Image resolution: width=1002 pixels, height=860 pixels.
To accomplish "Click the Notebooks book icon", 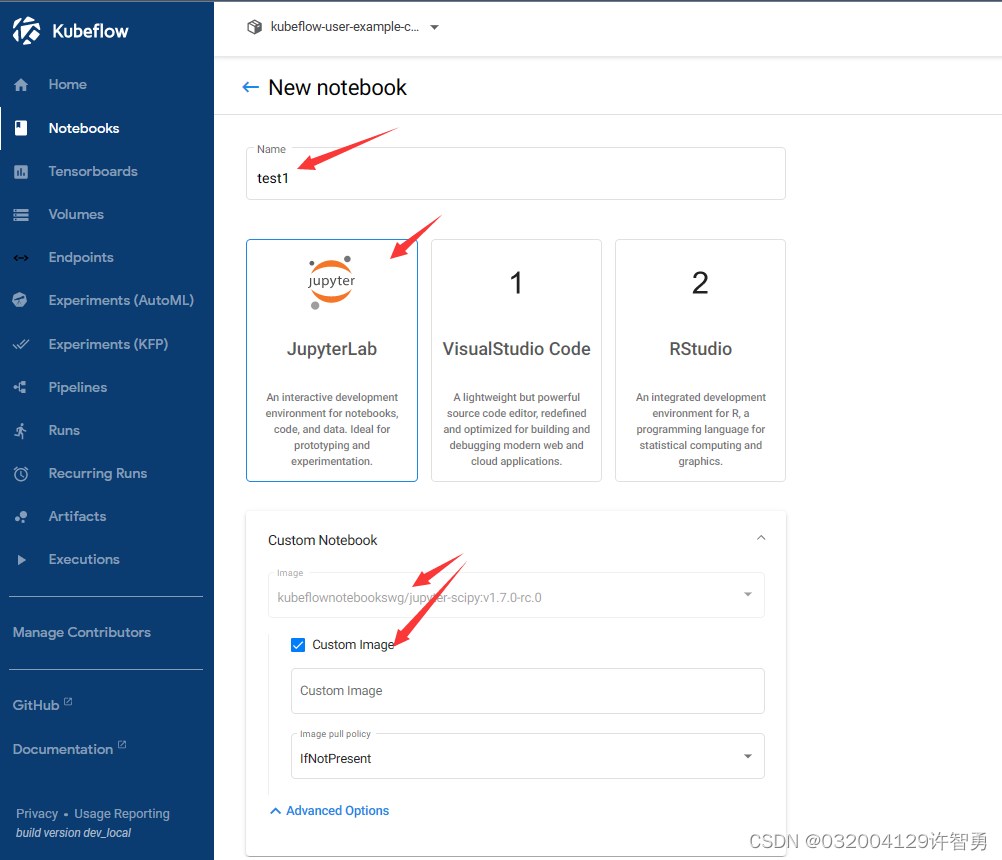I will tap(21, 128).
